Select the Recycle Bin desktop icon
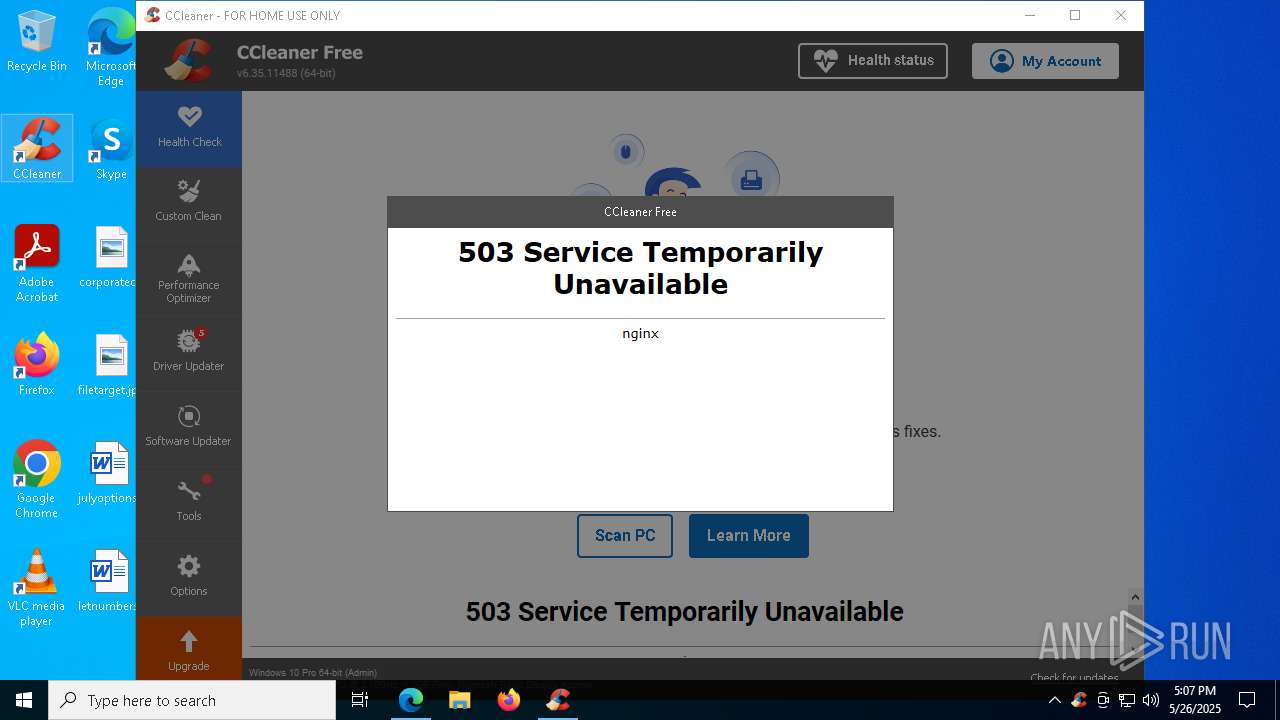 [x=37, y=42]
